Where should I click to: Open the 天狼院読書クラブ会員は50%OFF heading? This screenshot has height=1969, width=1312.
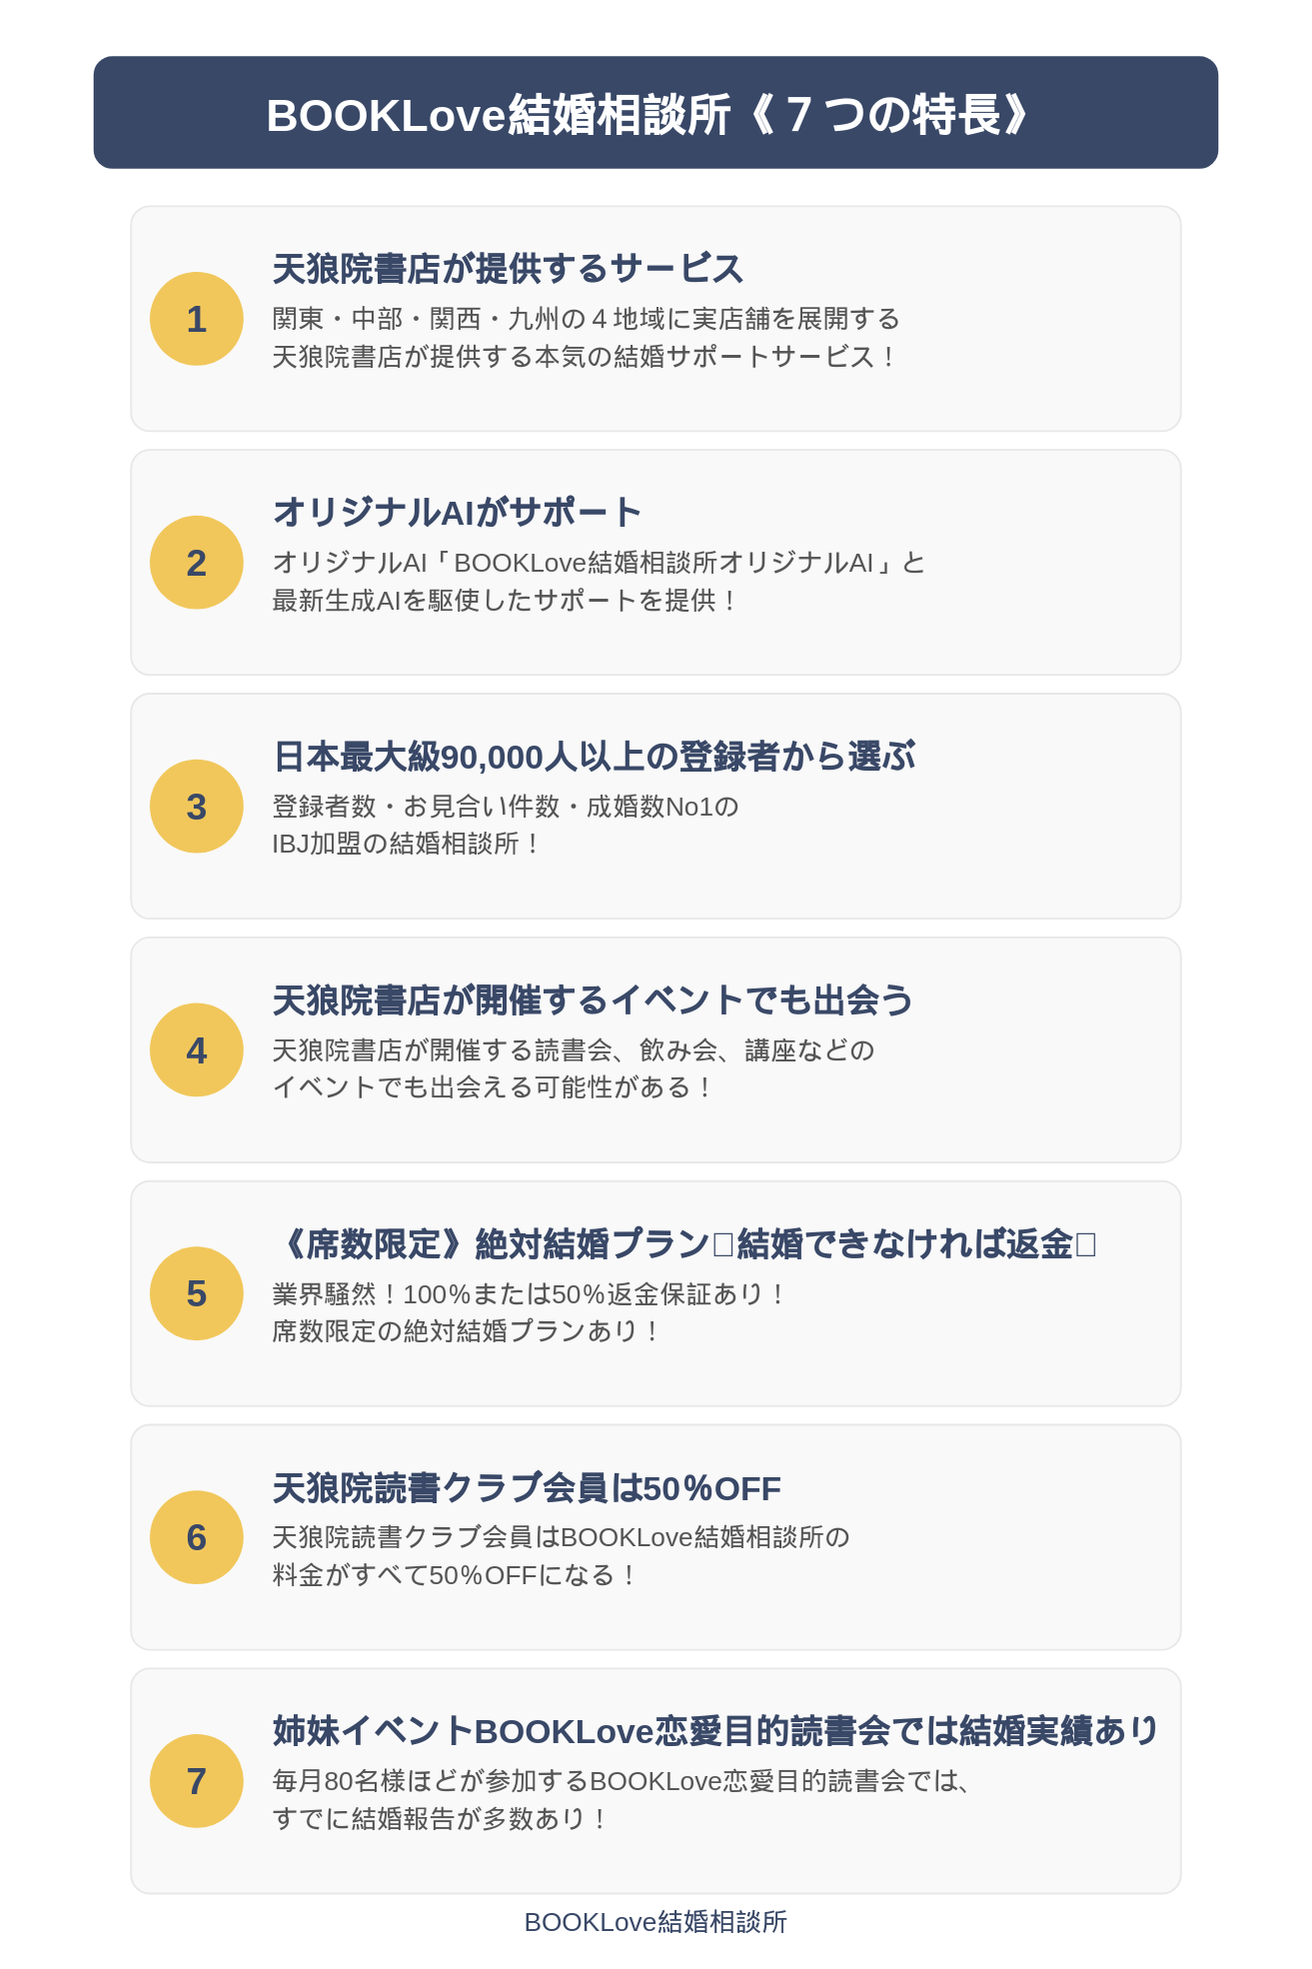point(527,1488)
